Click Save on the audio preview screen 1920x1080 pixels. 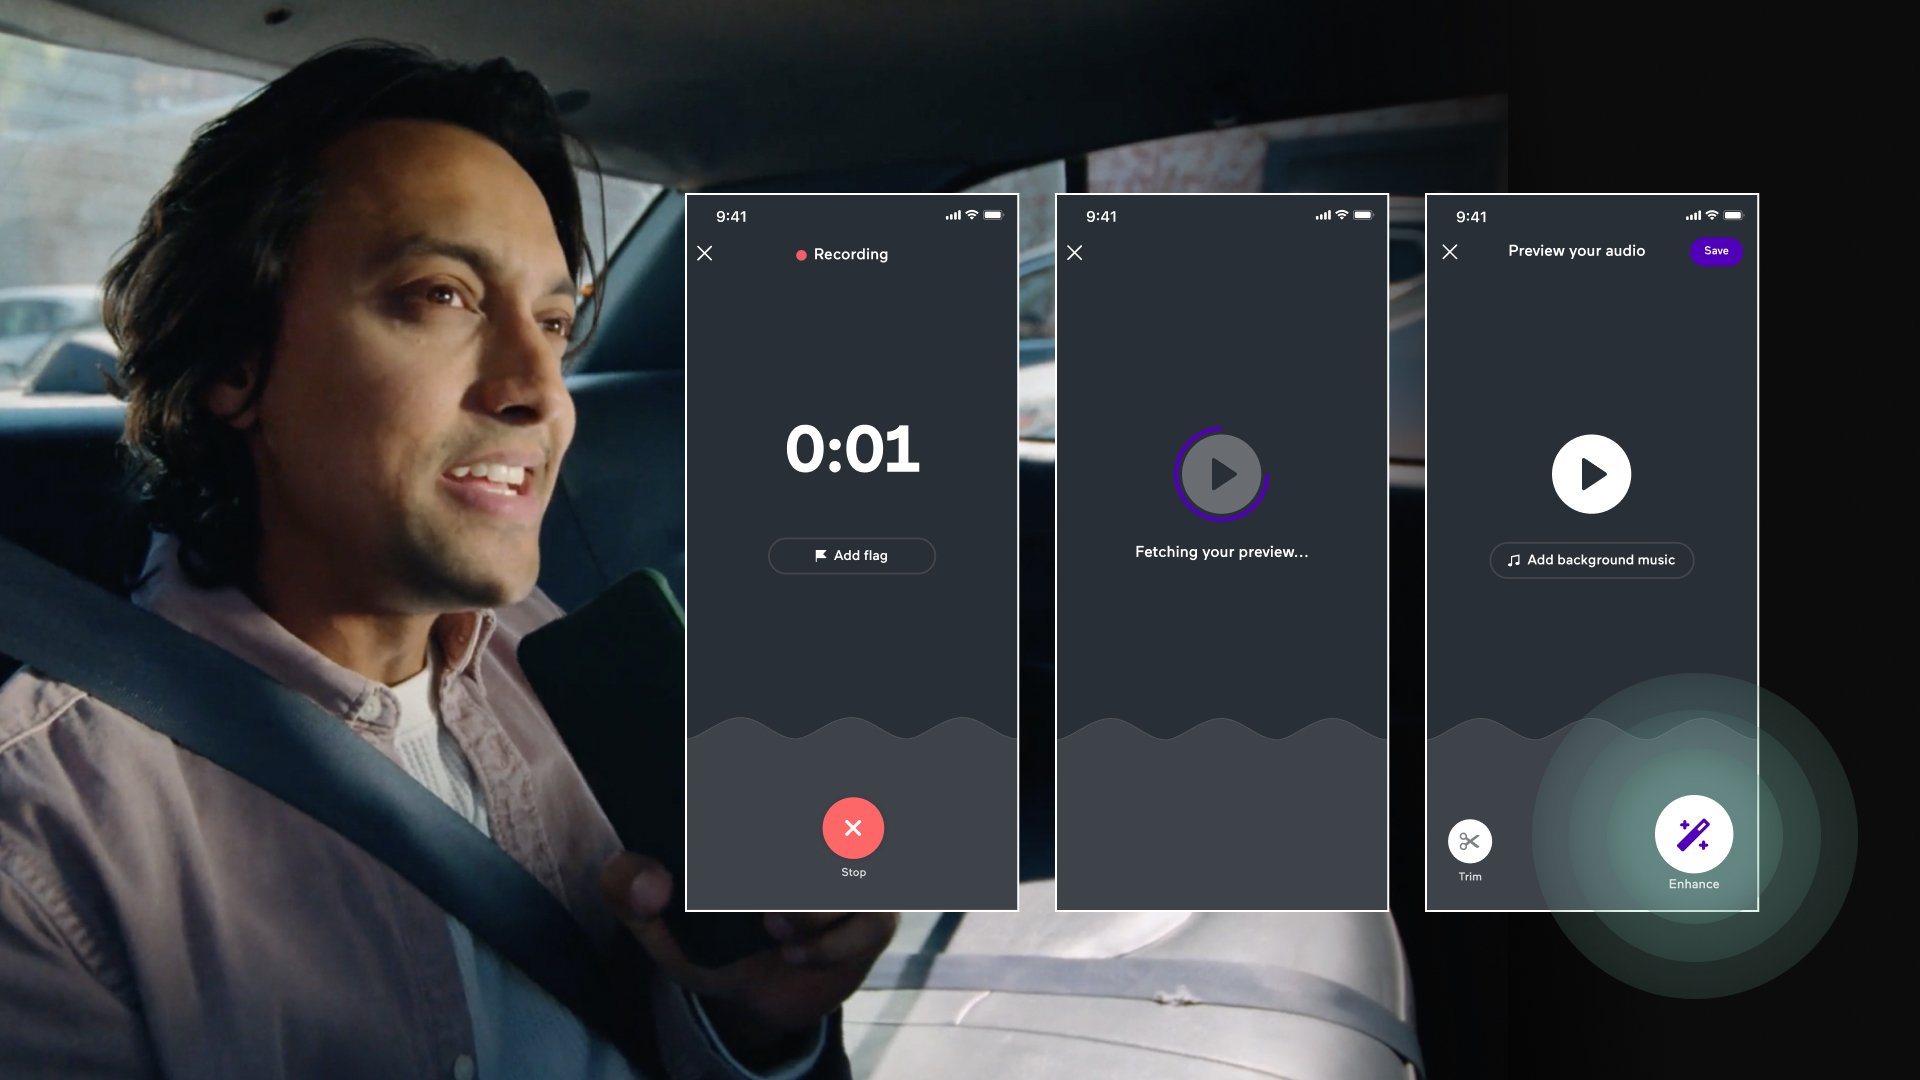point(1716,251)
